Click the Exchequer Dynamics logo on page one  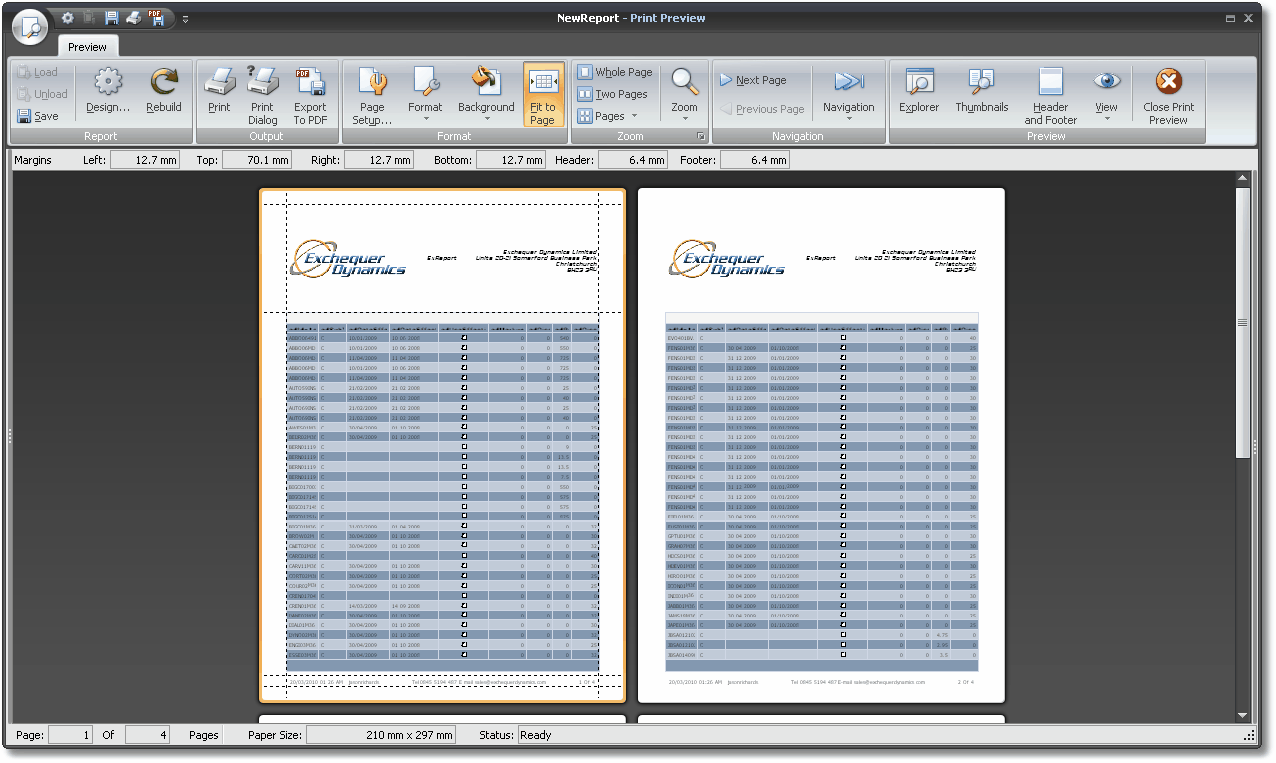[x=348, y=258]
